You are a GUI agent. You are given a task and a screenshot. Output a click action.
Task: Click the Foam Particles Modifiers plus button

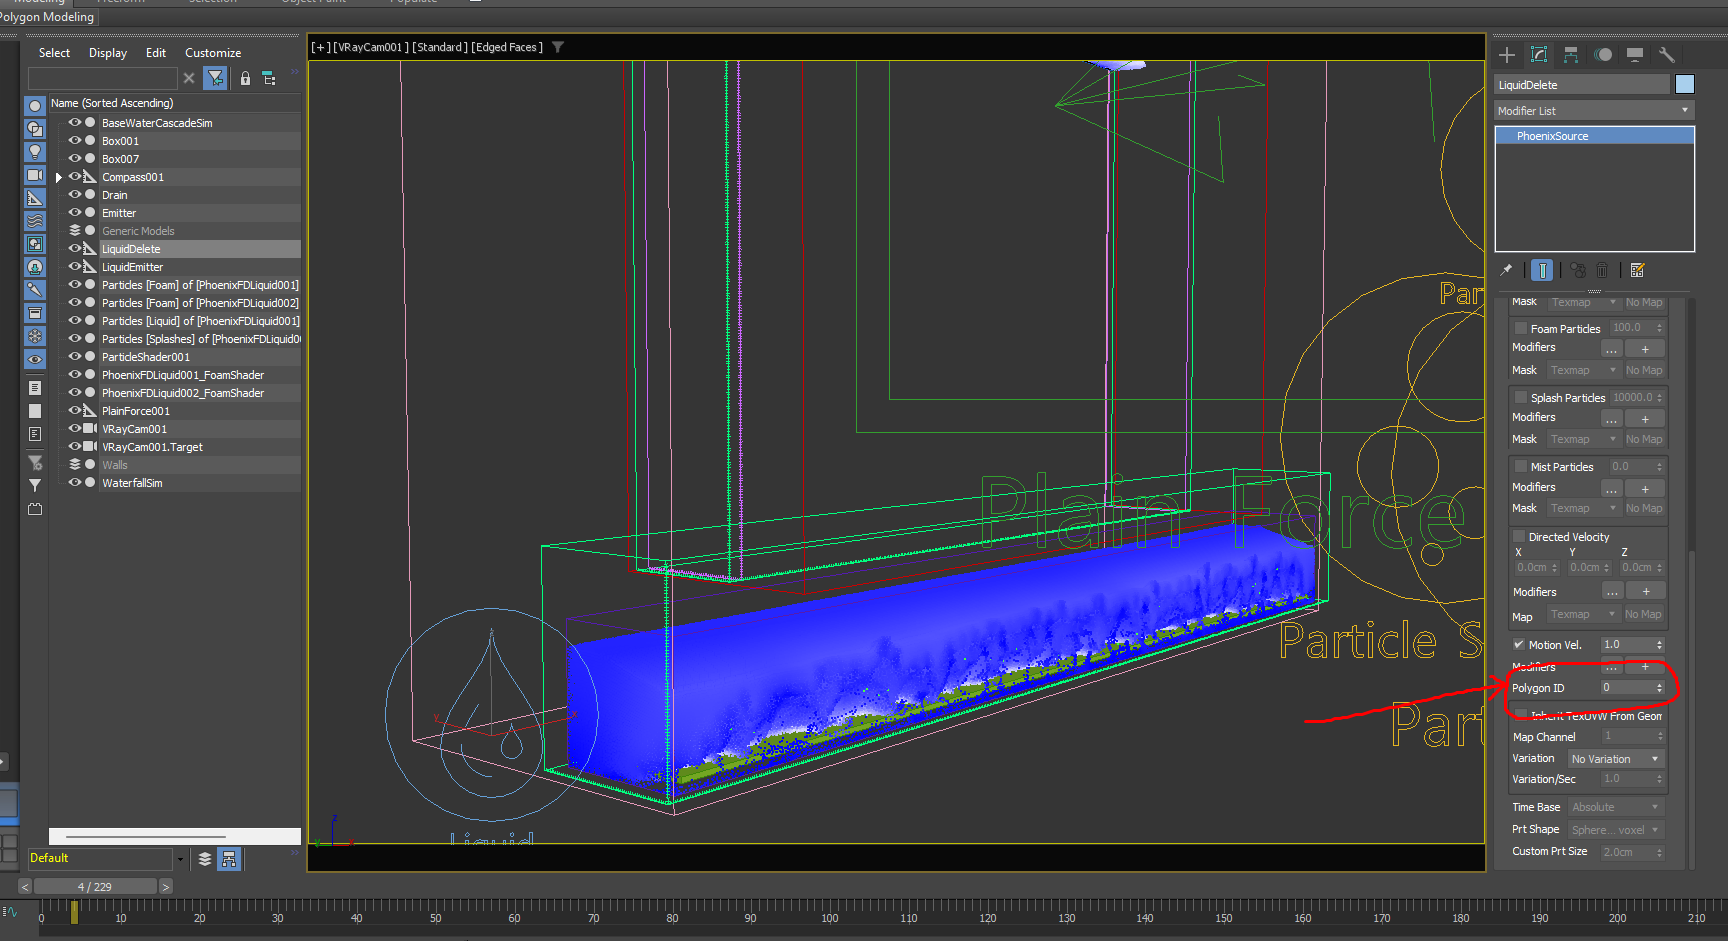(1645, 349)
